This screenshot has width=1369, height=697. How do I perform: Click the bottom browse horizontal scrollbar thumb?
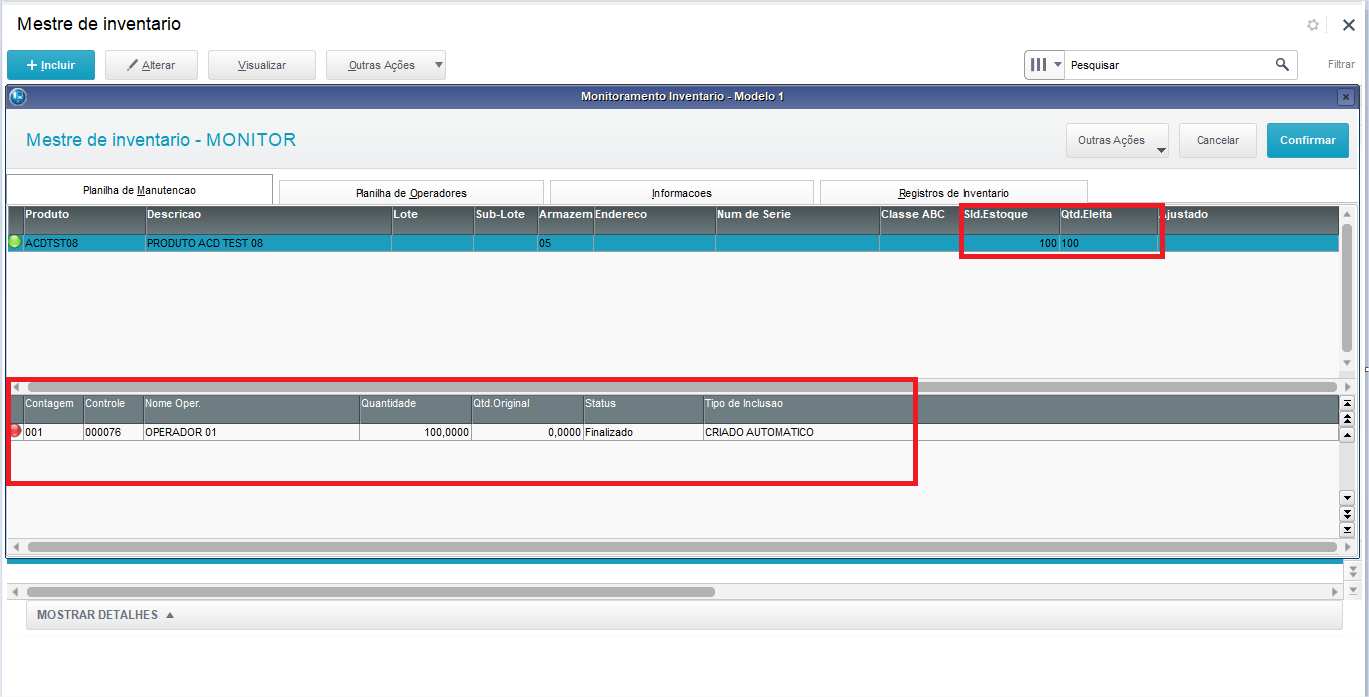click(x=370, y=592)
